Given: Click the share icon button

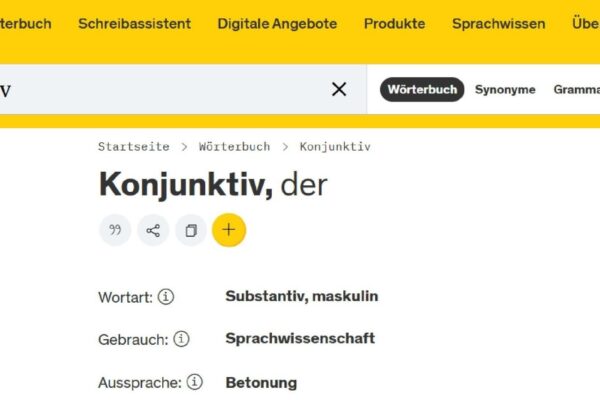Looking at the screenshot, I should (153, 230).
